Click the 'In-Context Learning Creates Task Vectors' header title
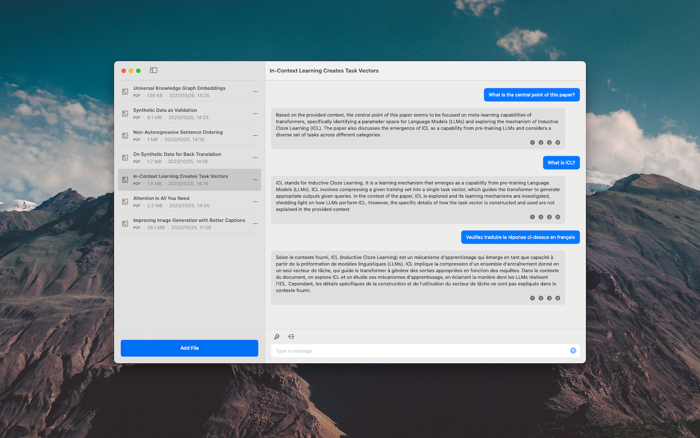 point(324,71)
